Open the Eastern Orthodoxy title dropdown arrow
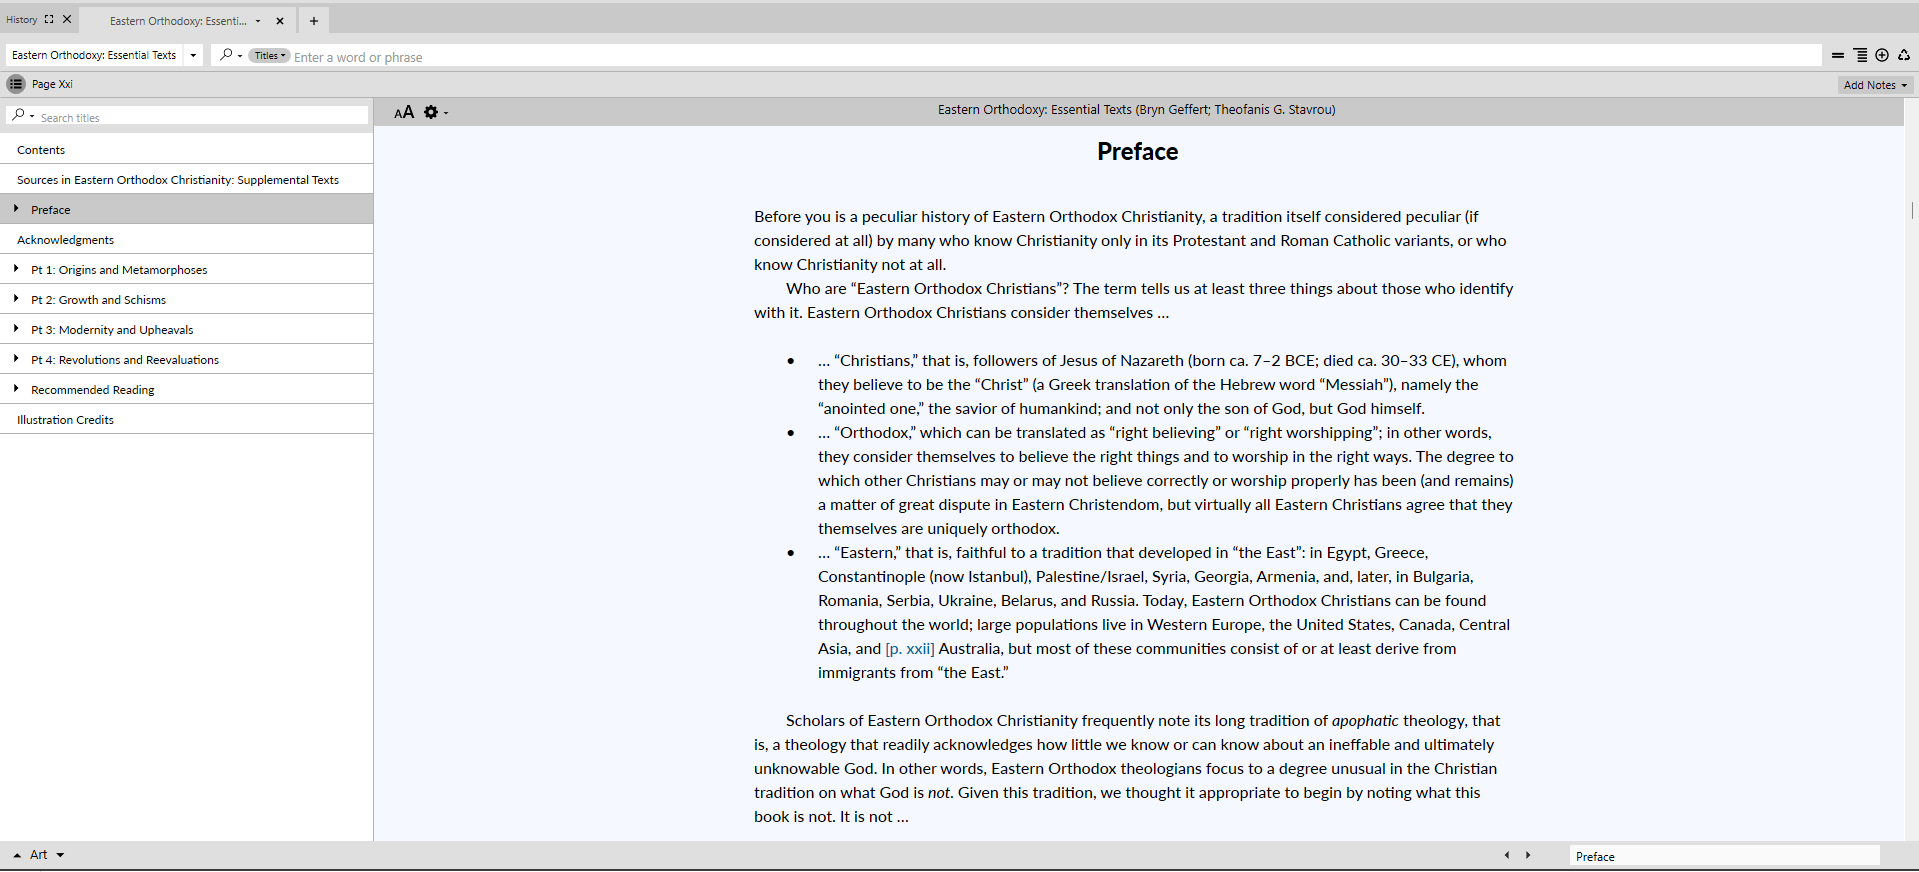1919x872 pixels. (x=193, y=56)
